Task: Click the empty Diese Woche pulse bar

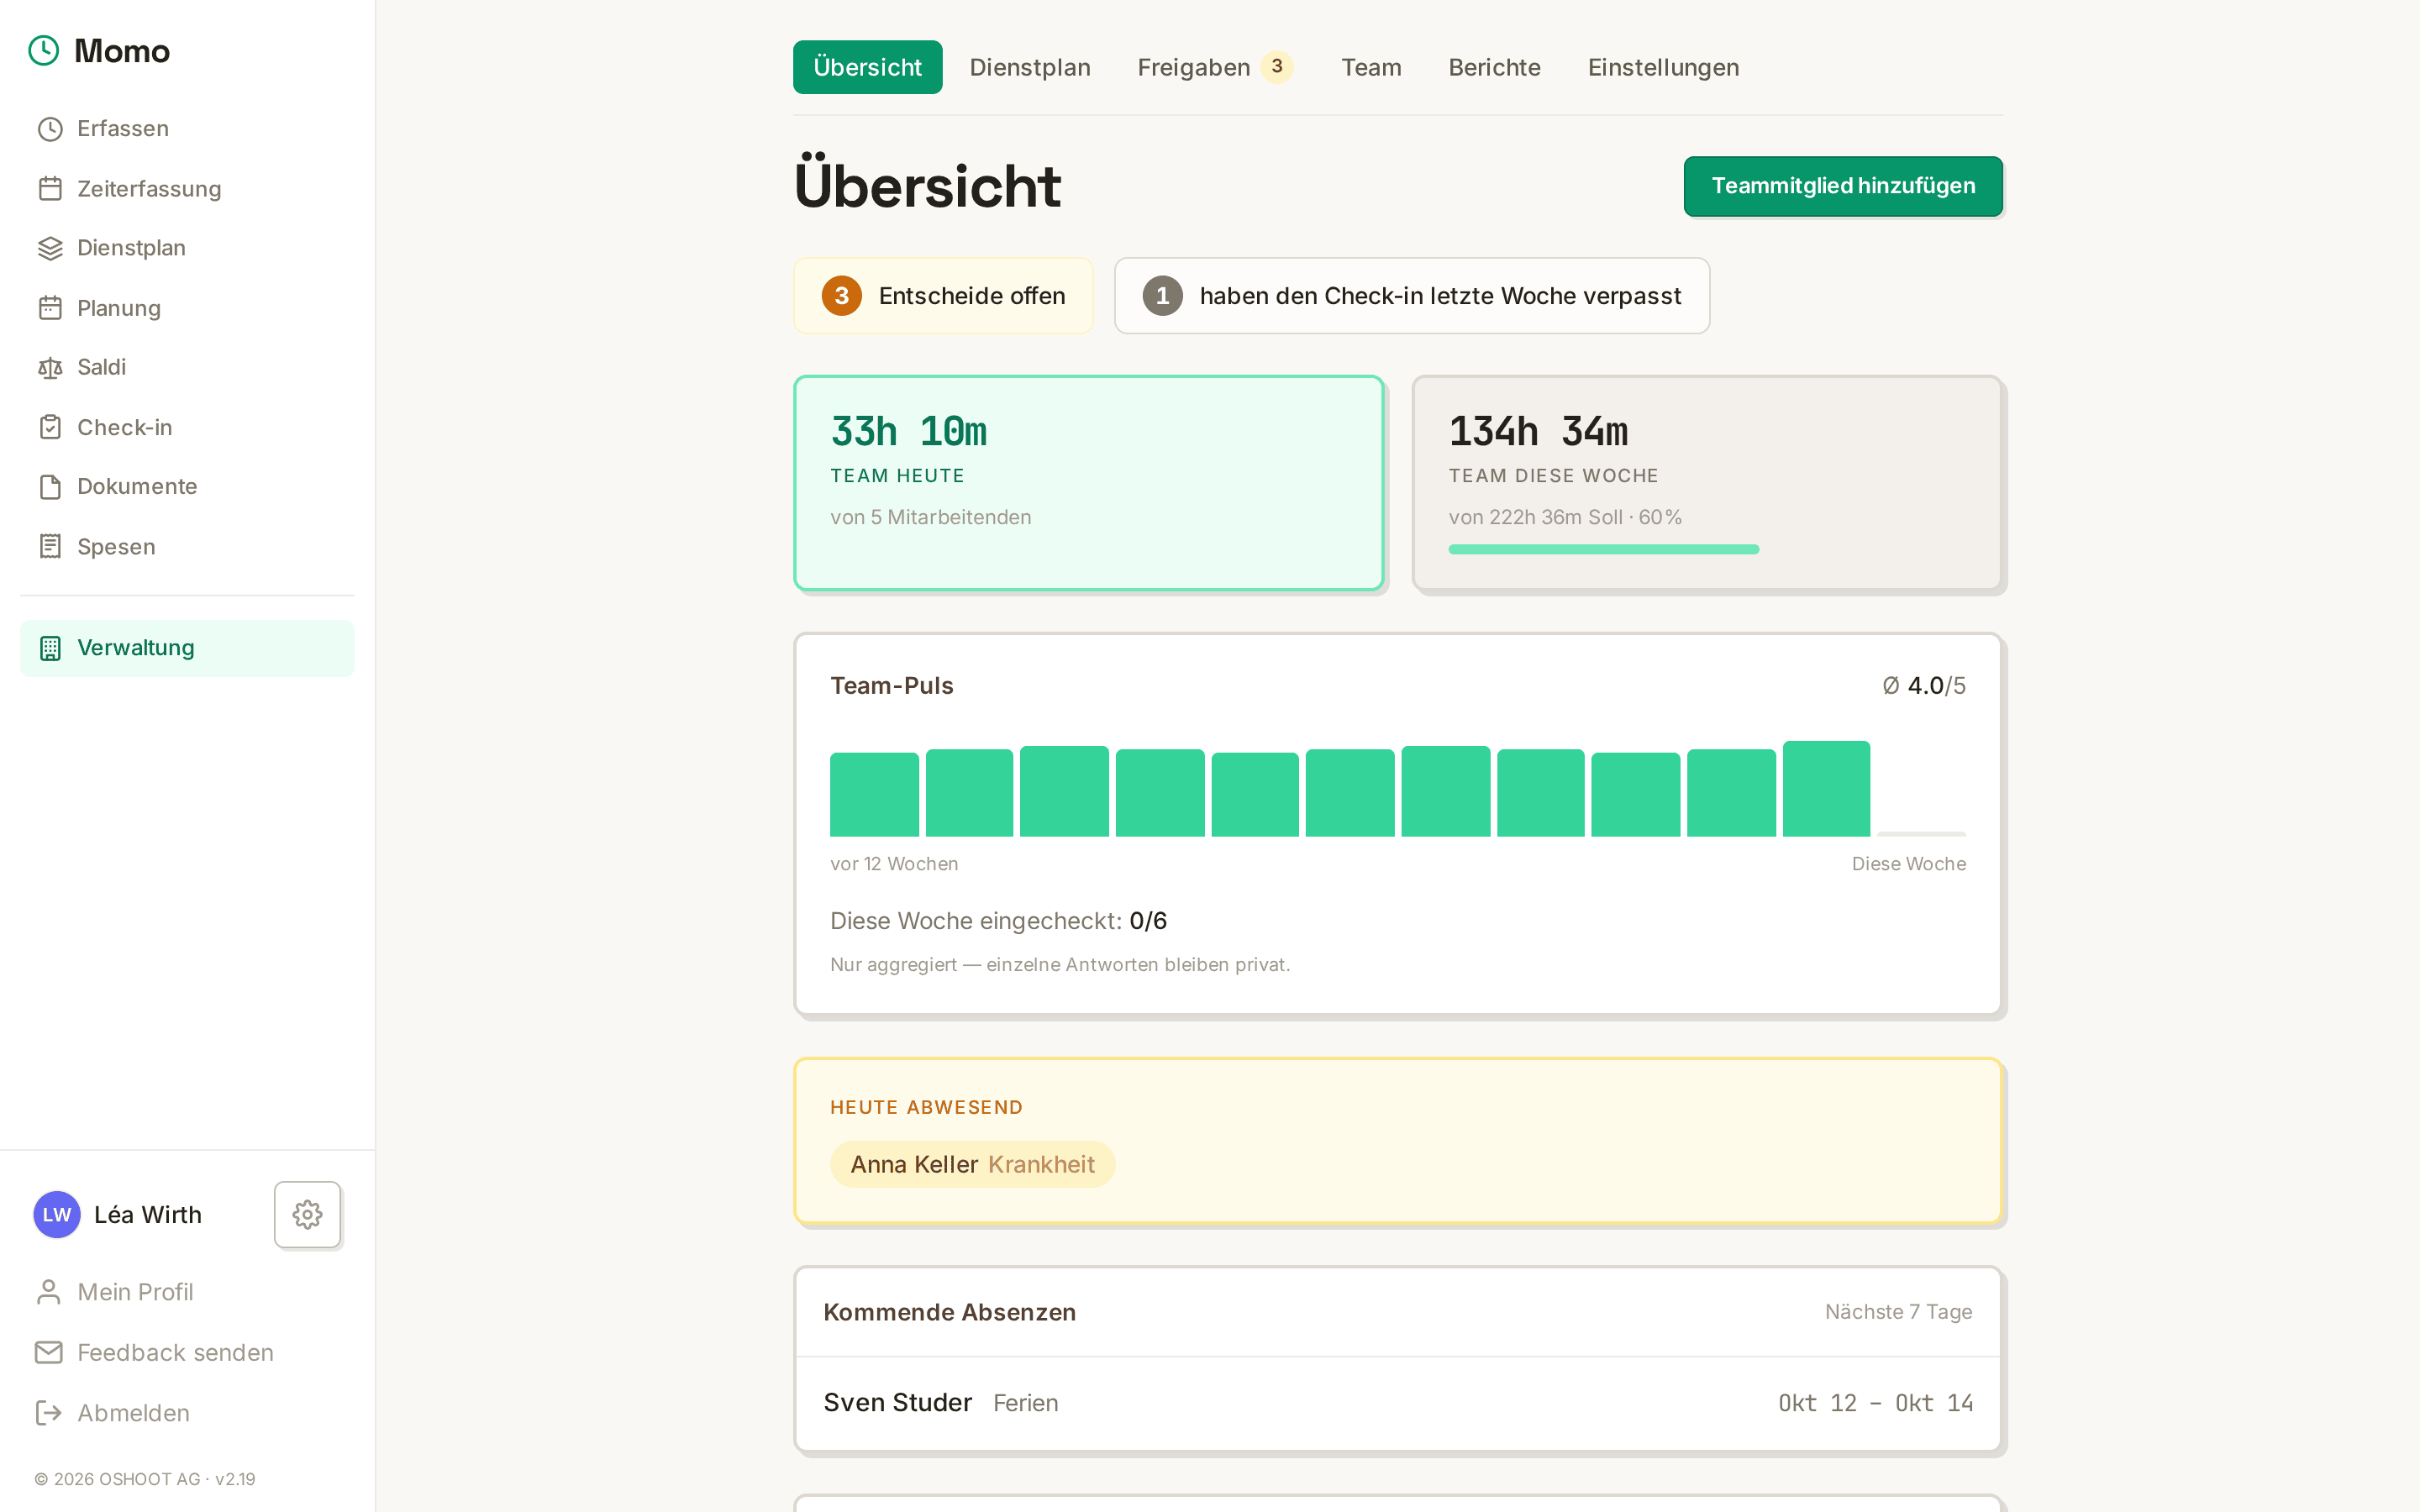Action: 1922,833
